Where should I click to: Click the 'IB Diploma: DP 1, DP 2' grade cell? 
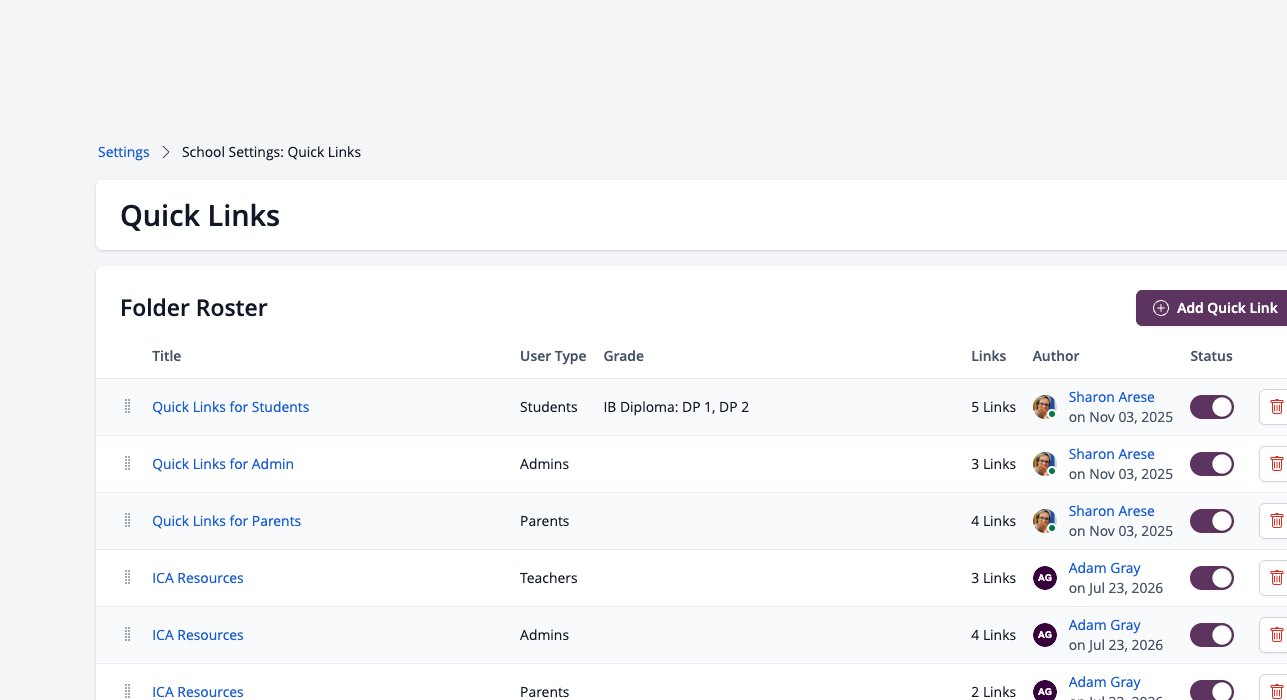point(676,407)
